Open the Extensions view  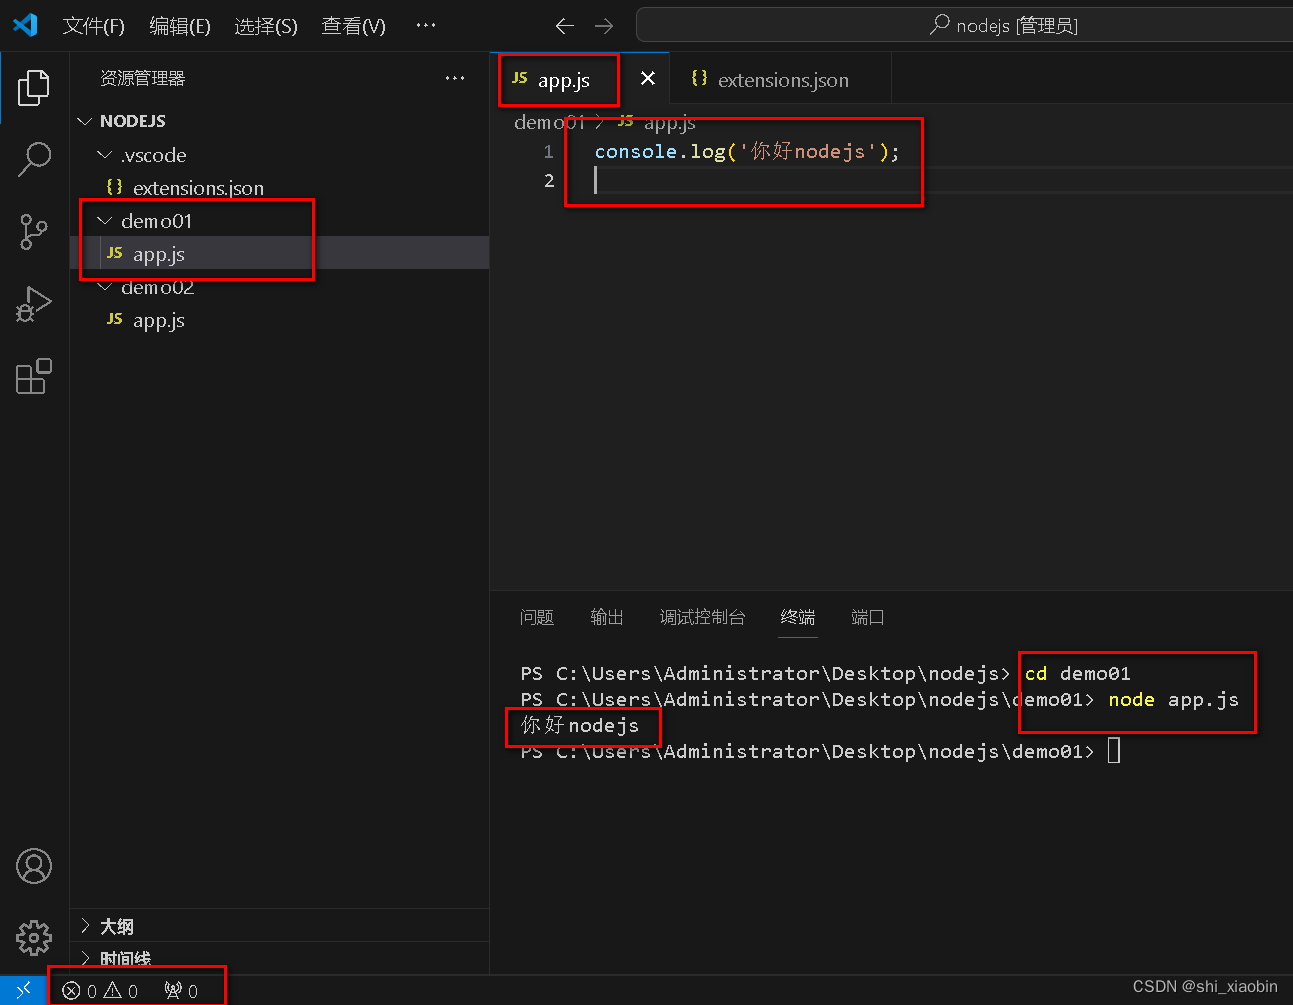coord(34,376)
